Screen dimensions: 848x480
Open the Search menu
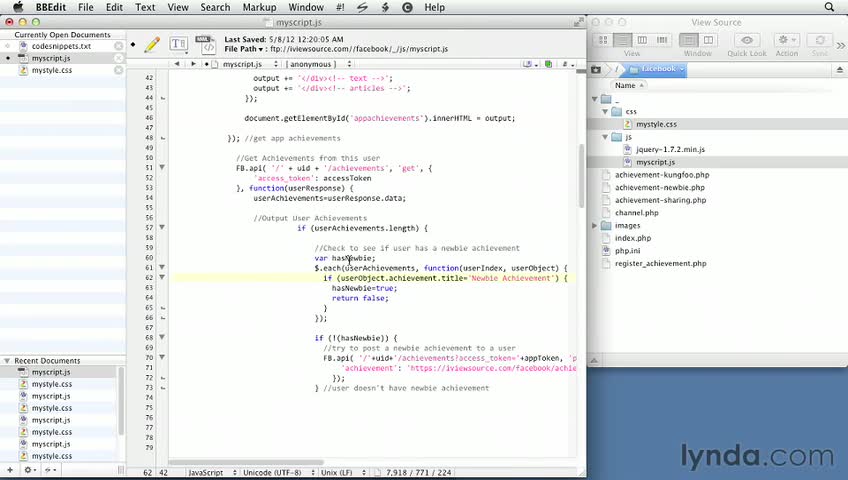(x=215, y=8)
